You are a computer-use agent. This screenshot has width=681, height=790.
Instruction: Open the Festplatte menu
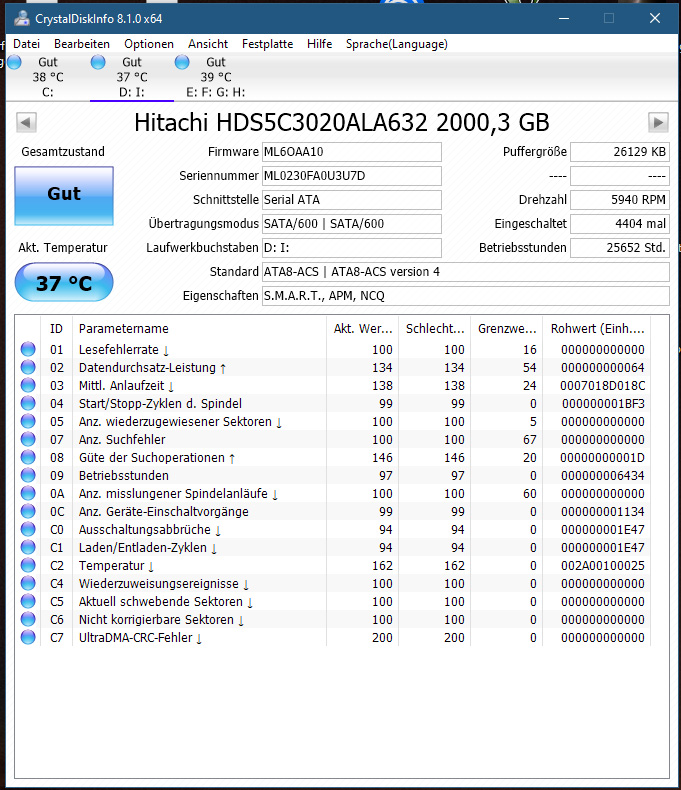pos(267,44)
